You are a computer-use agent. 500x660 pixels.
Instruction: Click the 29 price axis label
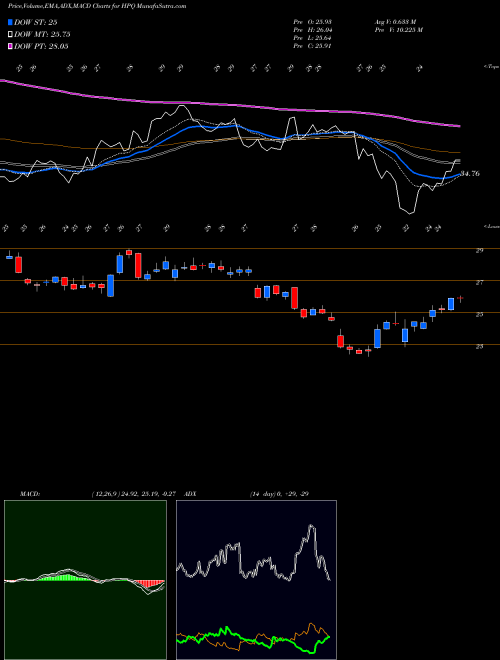(479, 250)
